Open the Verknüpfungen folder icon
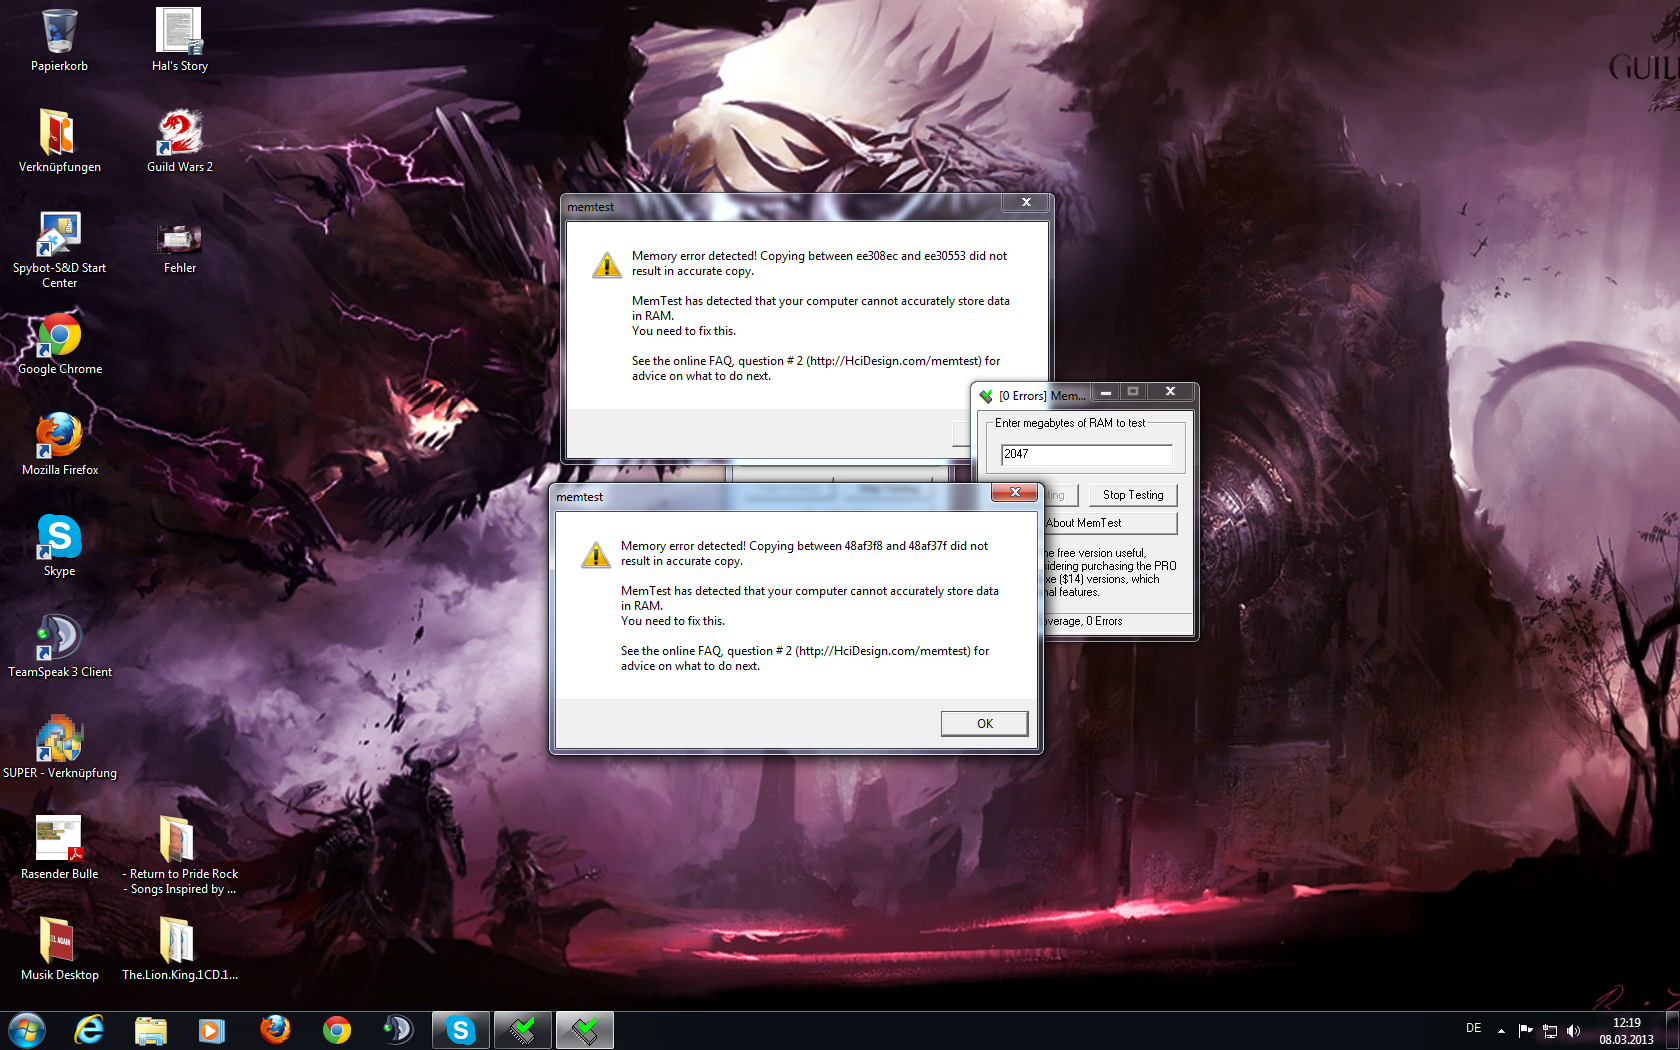 (59, 141)
